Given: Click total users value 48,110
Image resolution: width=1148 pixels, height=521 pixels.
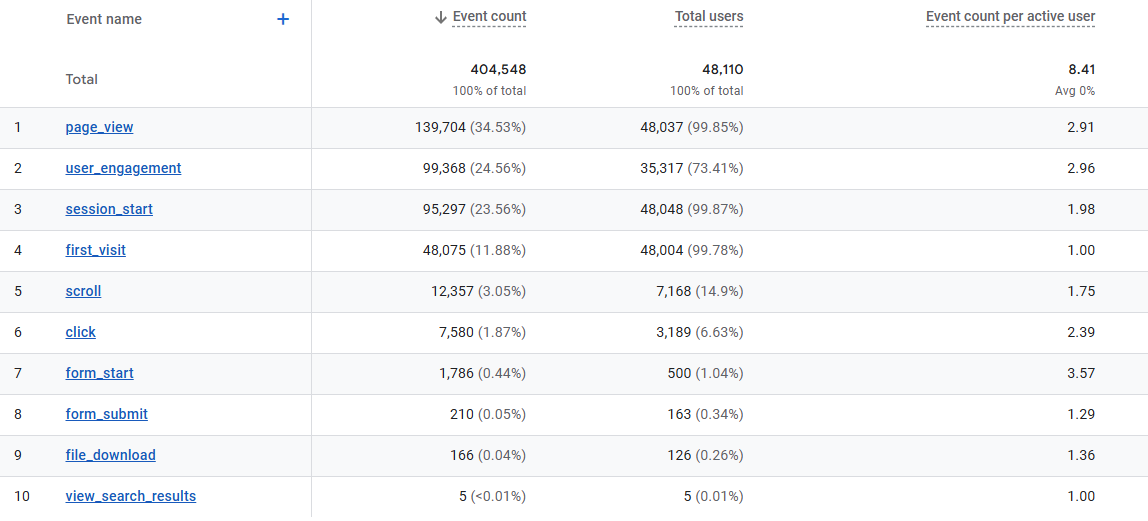Looking at the screenshot, I should click(722, 70).
